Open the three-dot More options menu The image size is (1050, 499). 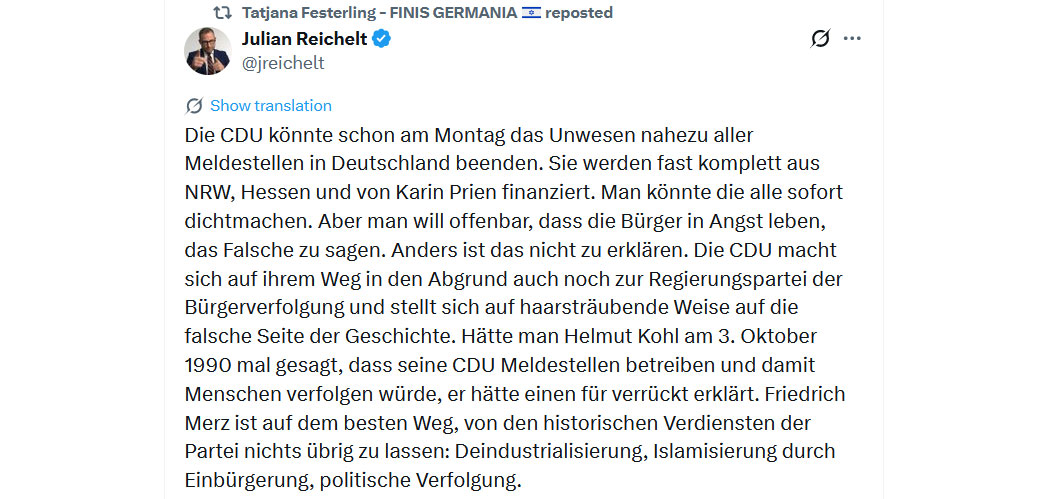[852, 39]
